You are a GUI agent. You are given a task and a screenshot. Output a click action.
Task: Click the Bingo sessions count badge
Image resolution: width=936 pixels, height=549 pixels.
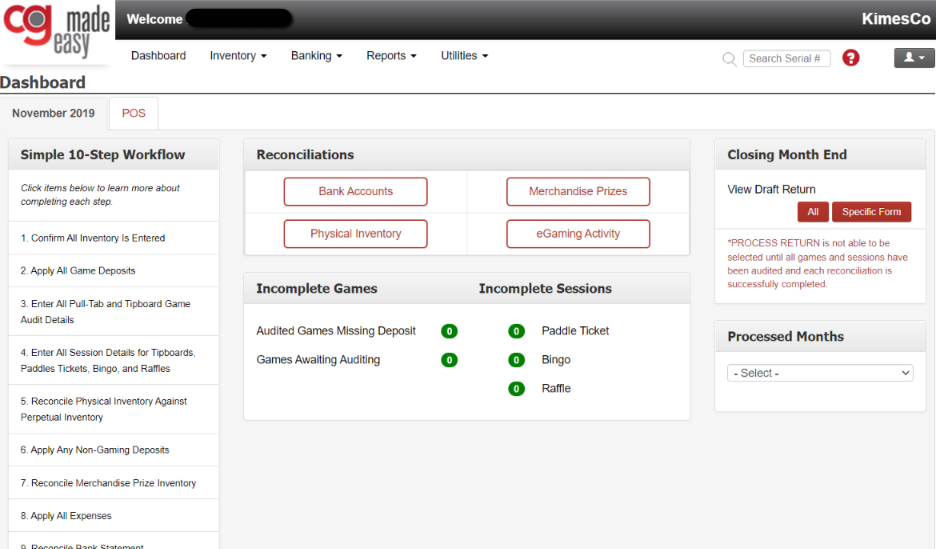point(516,360)
